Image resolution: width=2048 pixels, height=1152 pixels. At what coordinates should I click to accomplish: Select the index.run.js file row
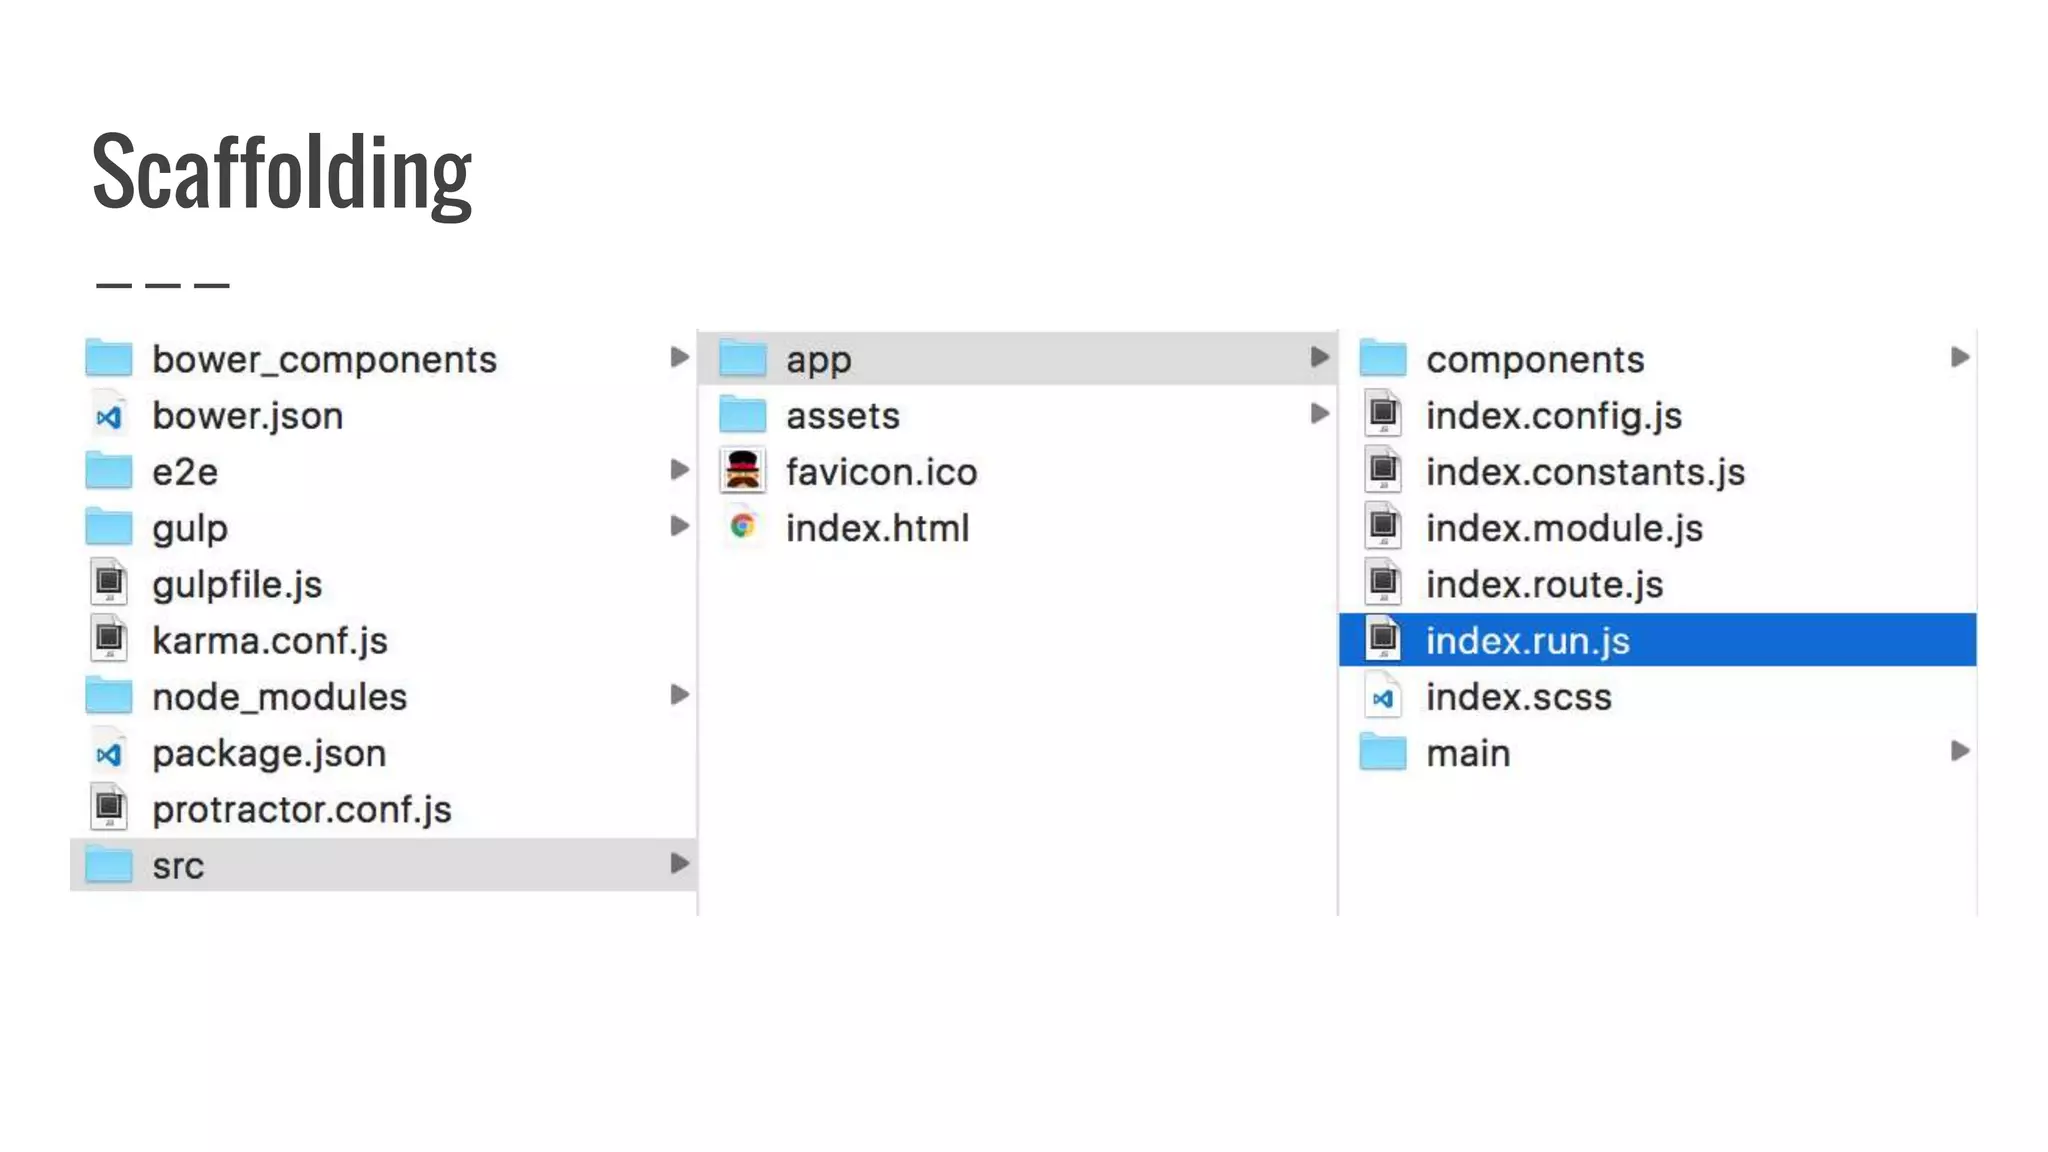click(1656, 640)
